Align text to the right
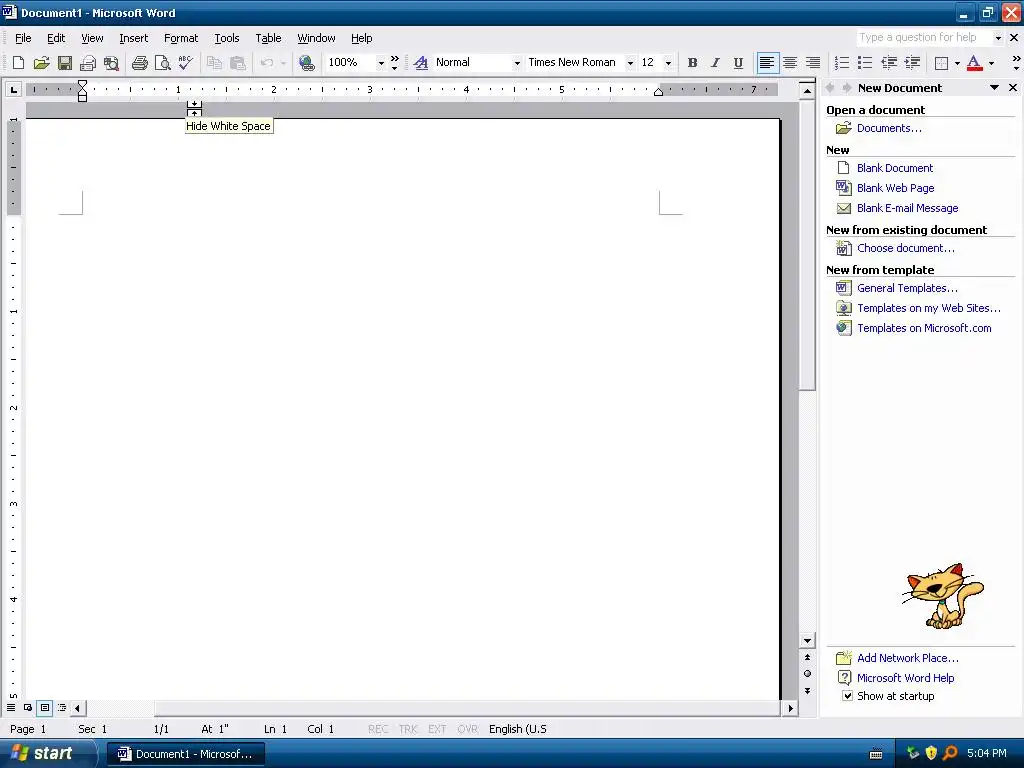Screen dimensions: 1024x768 (x=812, y=63)
